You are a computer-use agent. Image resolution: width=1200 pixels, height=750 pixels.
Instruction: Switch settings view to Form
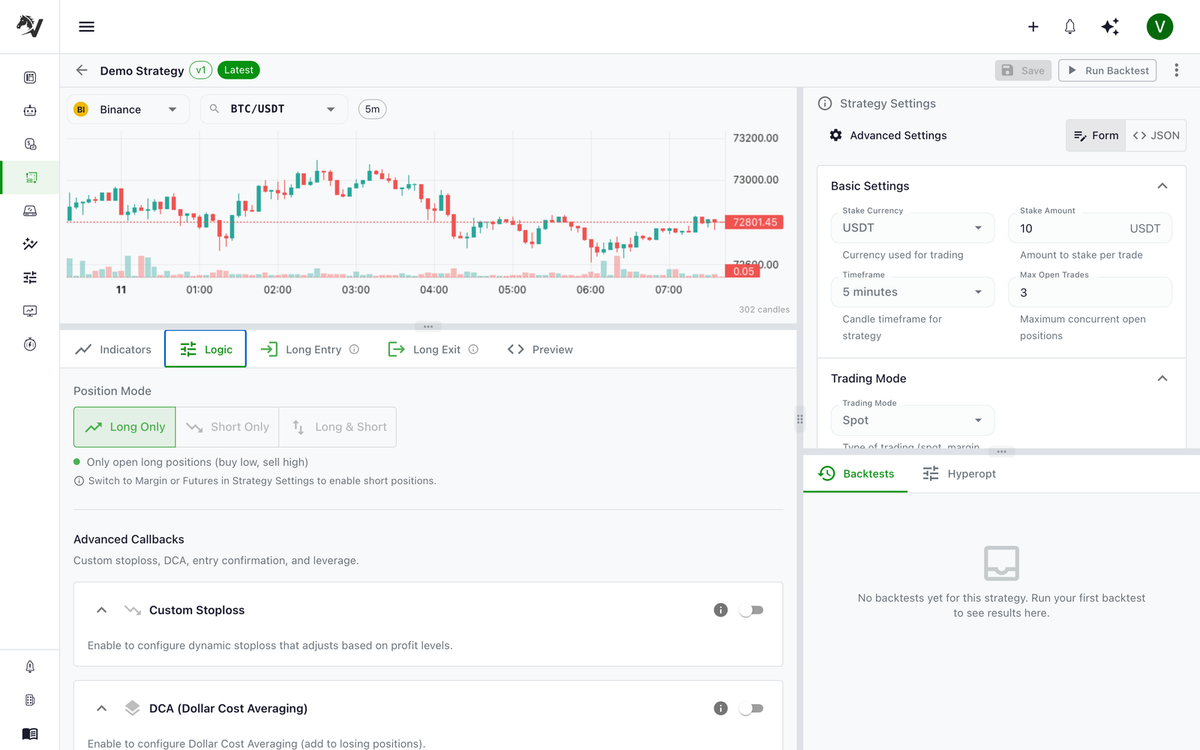tap(1095, 135)
